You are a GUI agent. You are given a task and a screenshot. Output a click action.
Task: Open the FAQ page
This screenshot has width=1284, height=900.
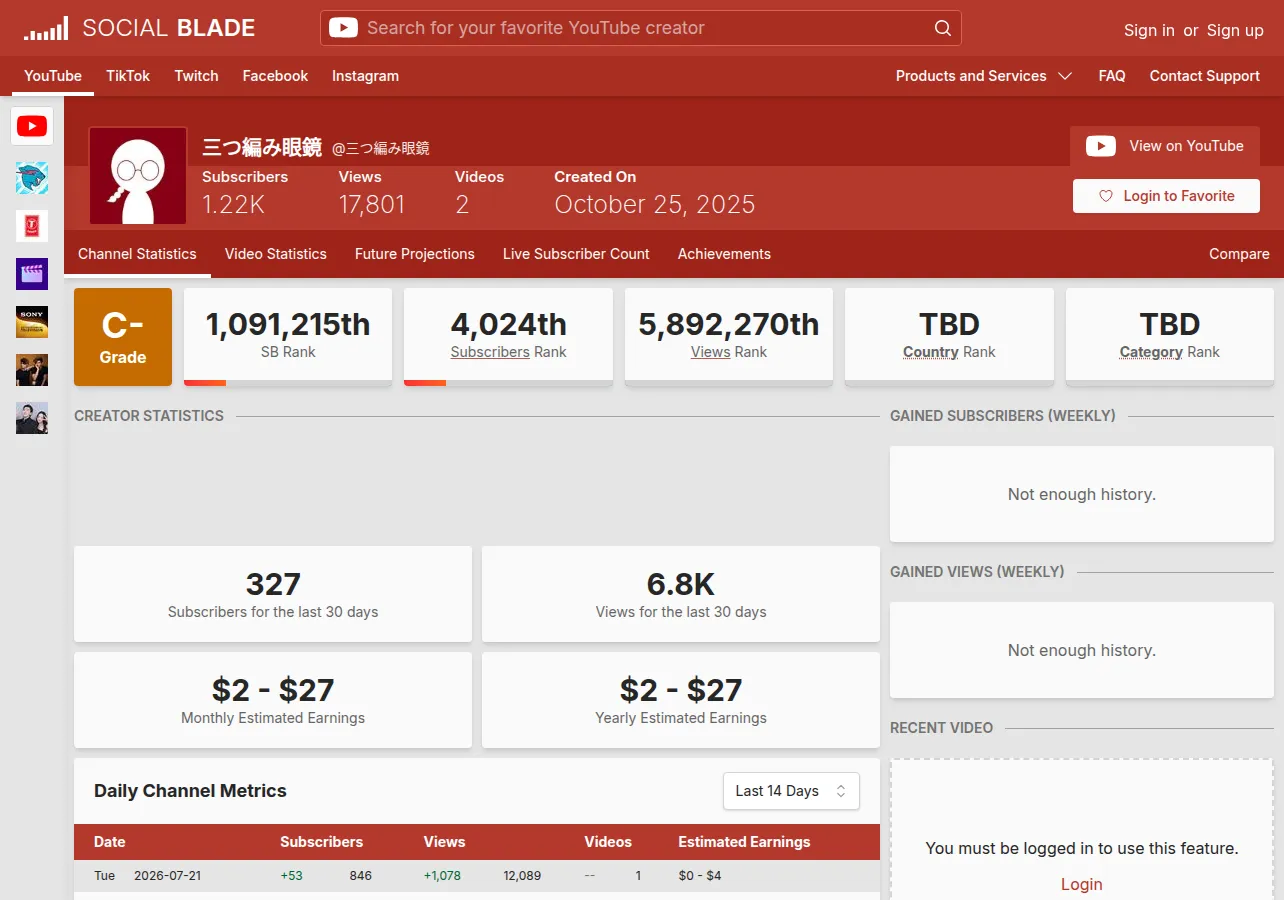(1112, 76)
